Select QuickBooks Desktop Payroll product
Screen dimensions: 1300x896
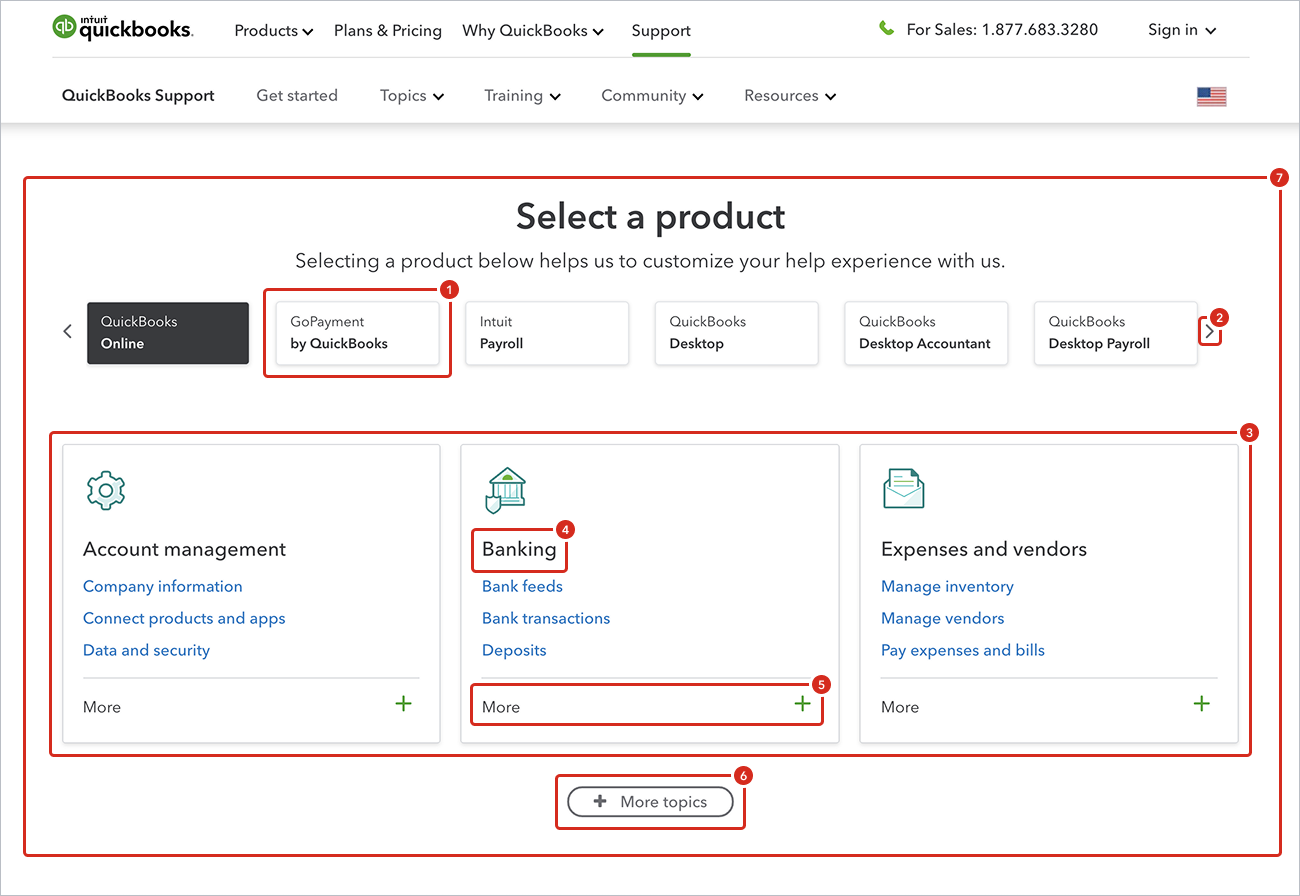pos(1116,333)
